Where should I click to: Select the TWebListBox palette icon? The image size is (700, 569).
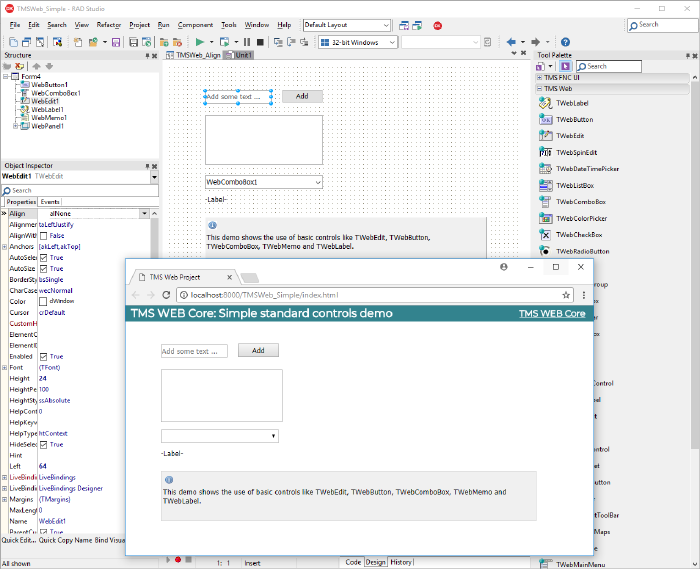click(x=546, y=185)
